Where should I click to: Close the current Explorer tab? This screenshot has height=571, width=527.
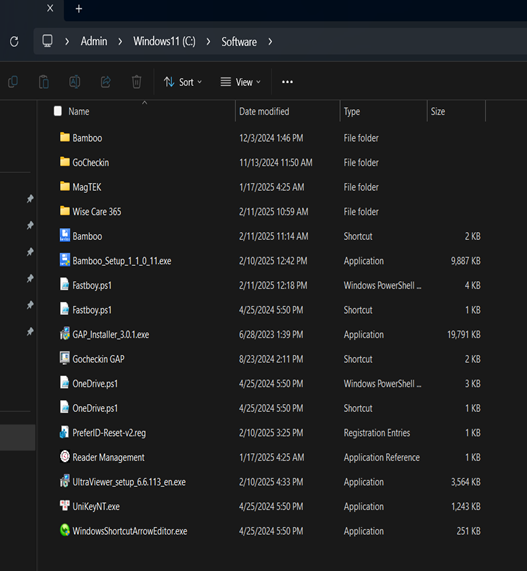coord(50,8)
